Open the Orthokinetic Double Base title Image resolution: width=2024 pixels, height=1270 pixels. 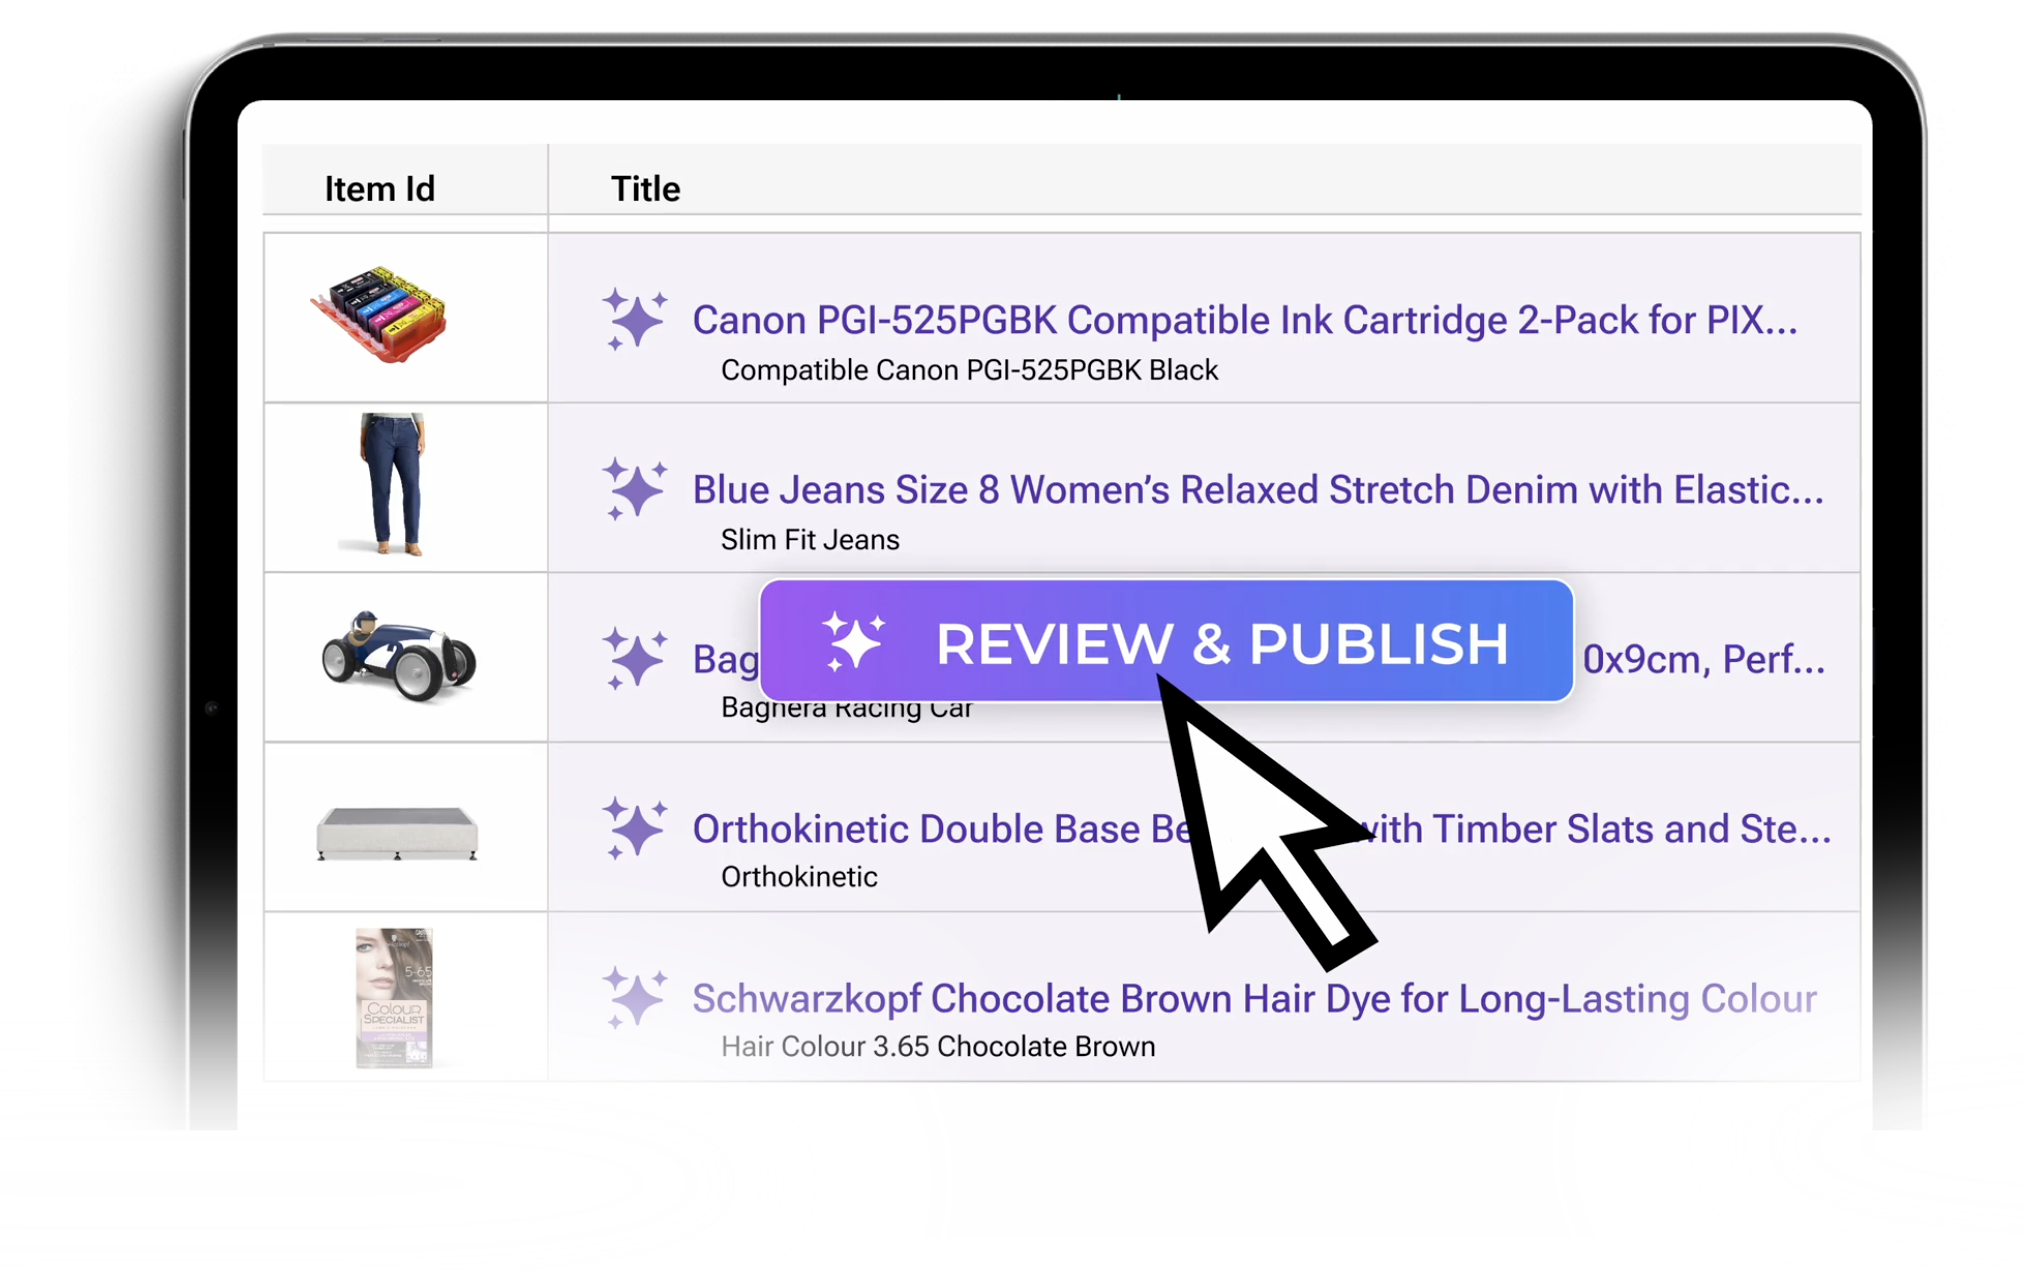point(1262,829)
